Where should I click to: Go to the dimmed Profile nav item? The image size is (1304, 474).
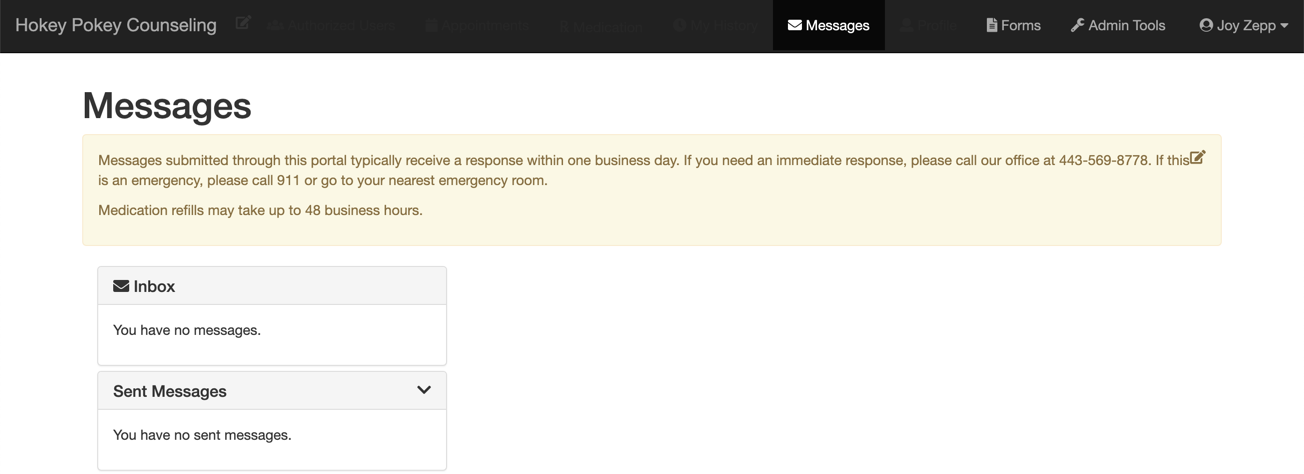coord(928,25)
